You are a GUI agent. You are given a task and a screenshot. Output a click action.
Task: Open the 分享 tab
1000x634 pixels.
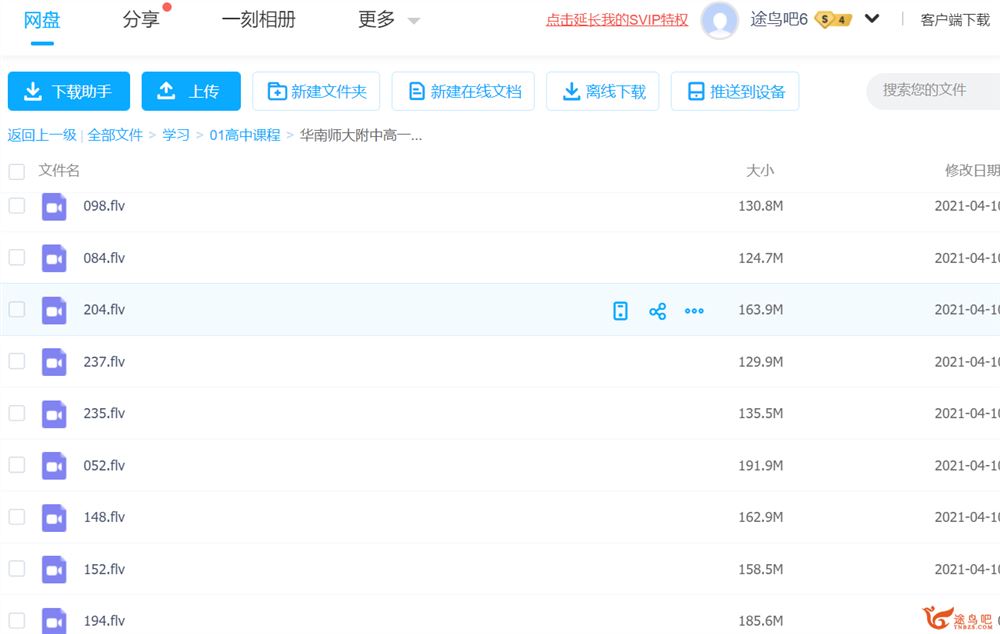click(141, 20)
